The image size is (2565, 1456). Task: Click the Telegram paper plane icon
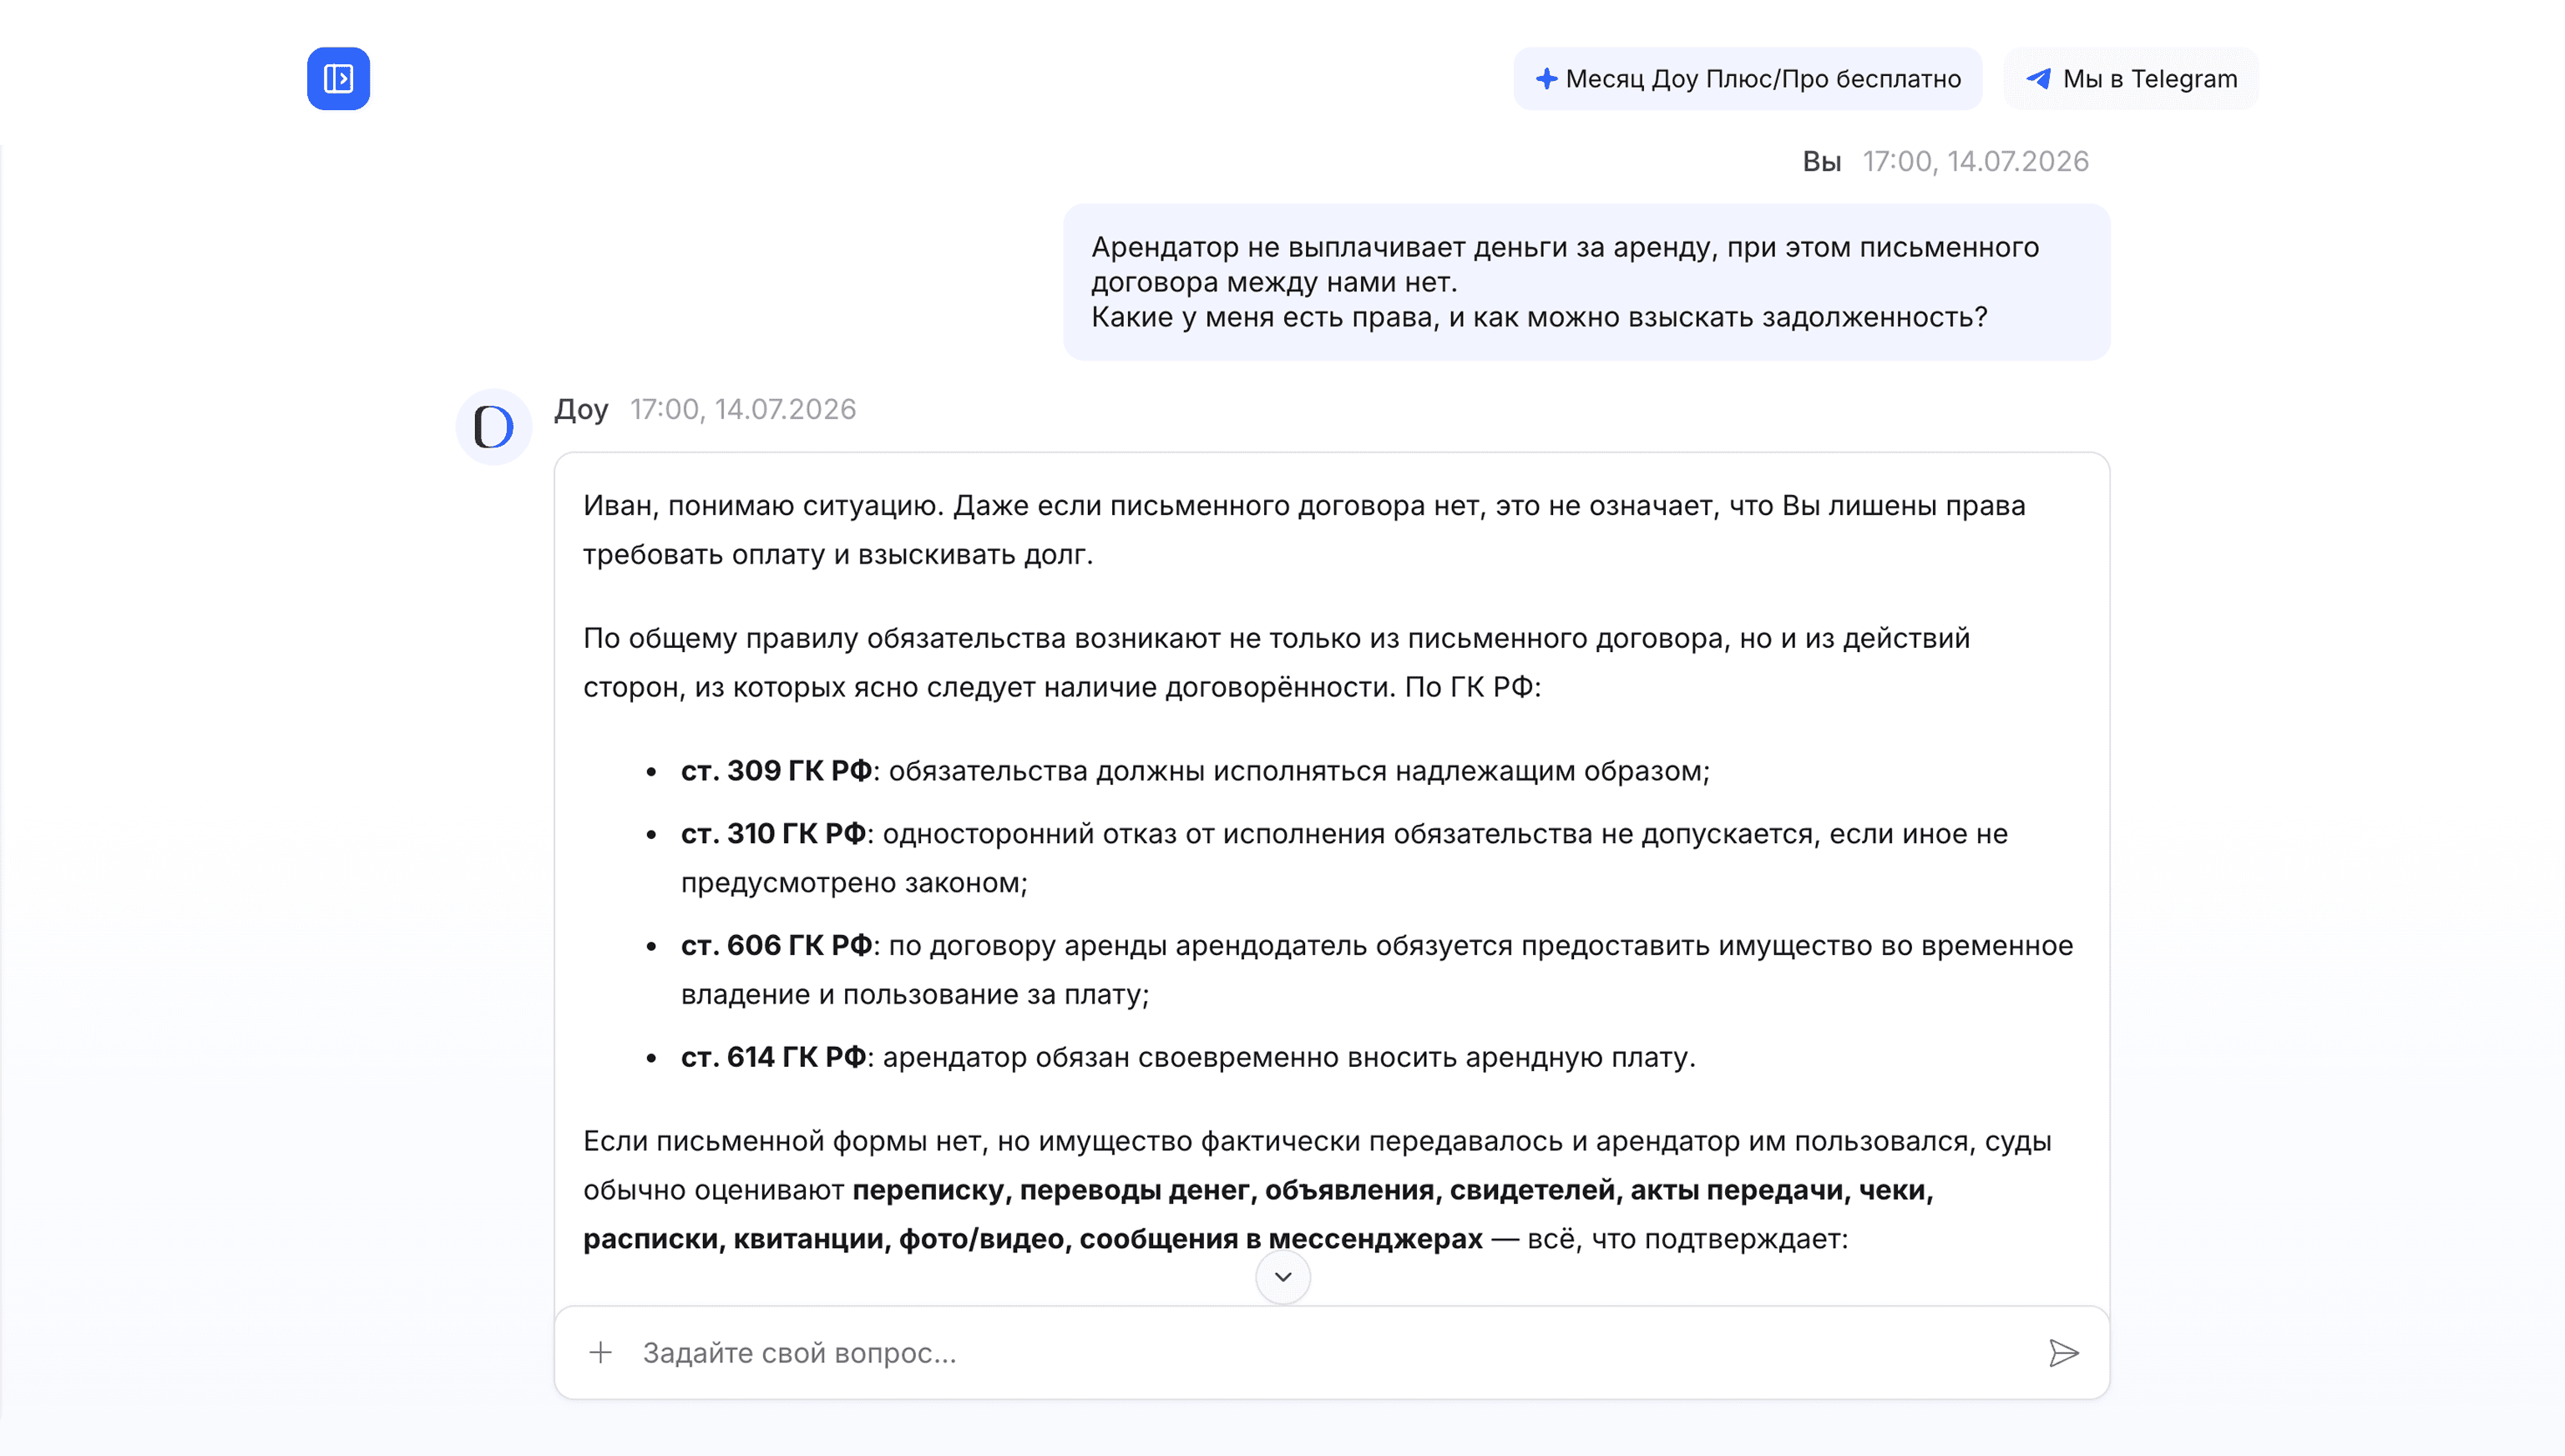click(x=2038, y=78)
